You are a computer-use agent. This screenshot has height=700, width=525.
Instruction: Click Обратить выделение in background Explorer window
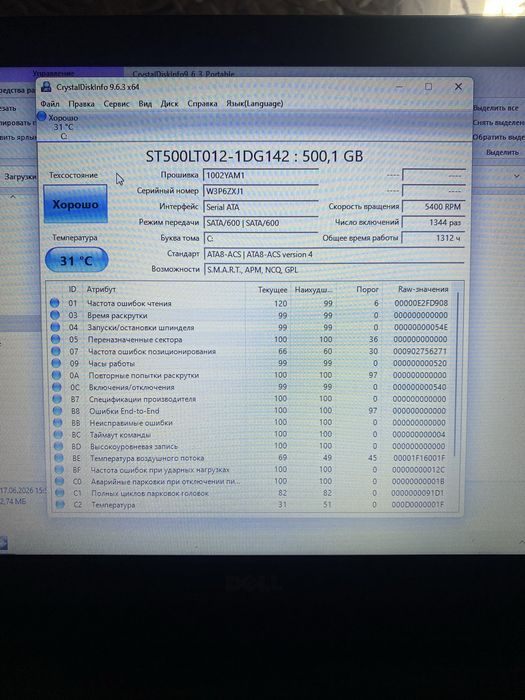[x=499, y=138]
